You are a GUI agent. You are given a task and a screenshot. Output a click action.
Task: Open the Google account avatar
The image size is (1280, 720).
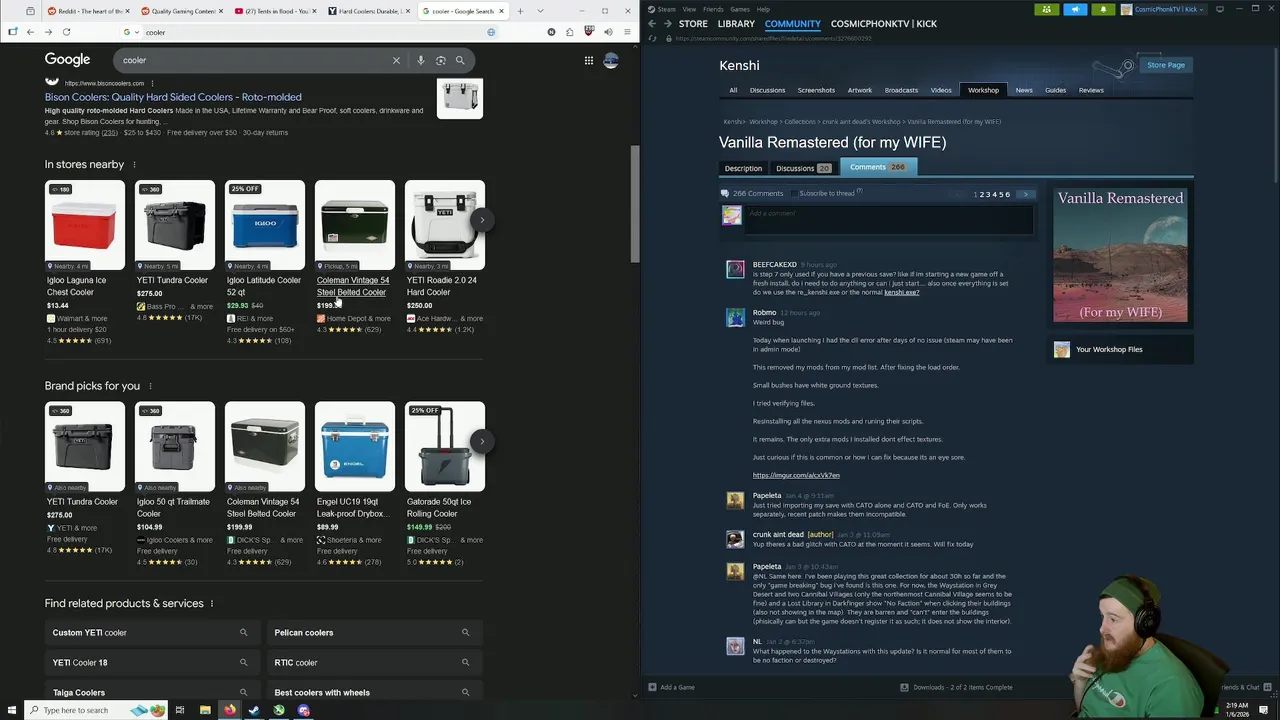611,60
